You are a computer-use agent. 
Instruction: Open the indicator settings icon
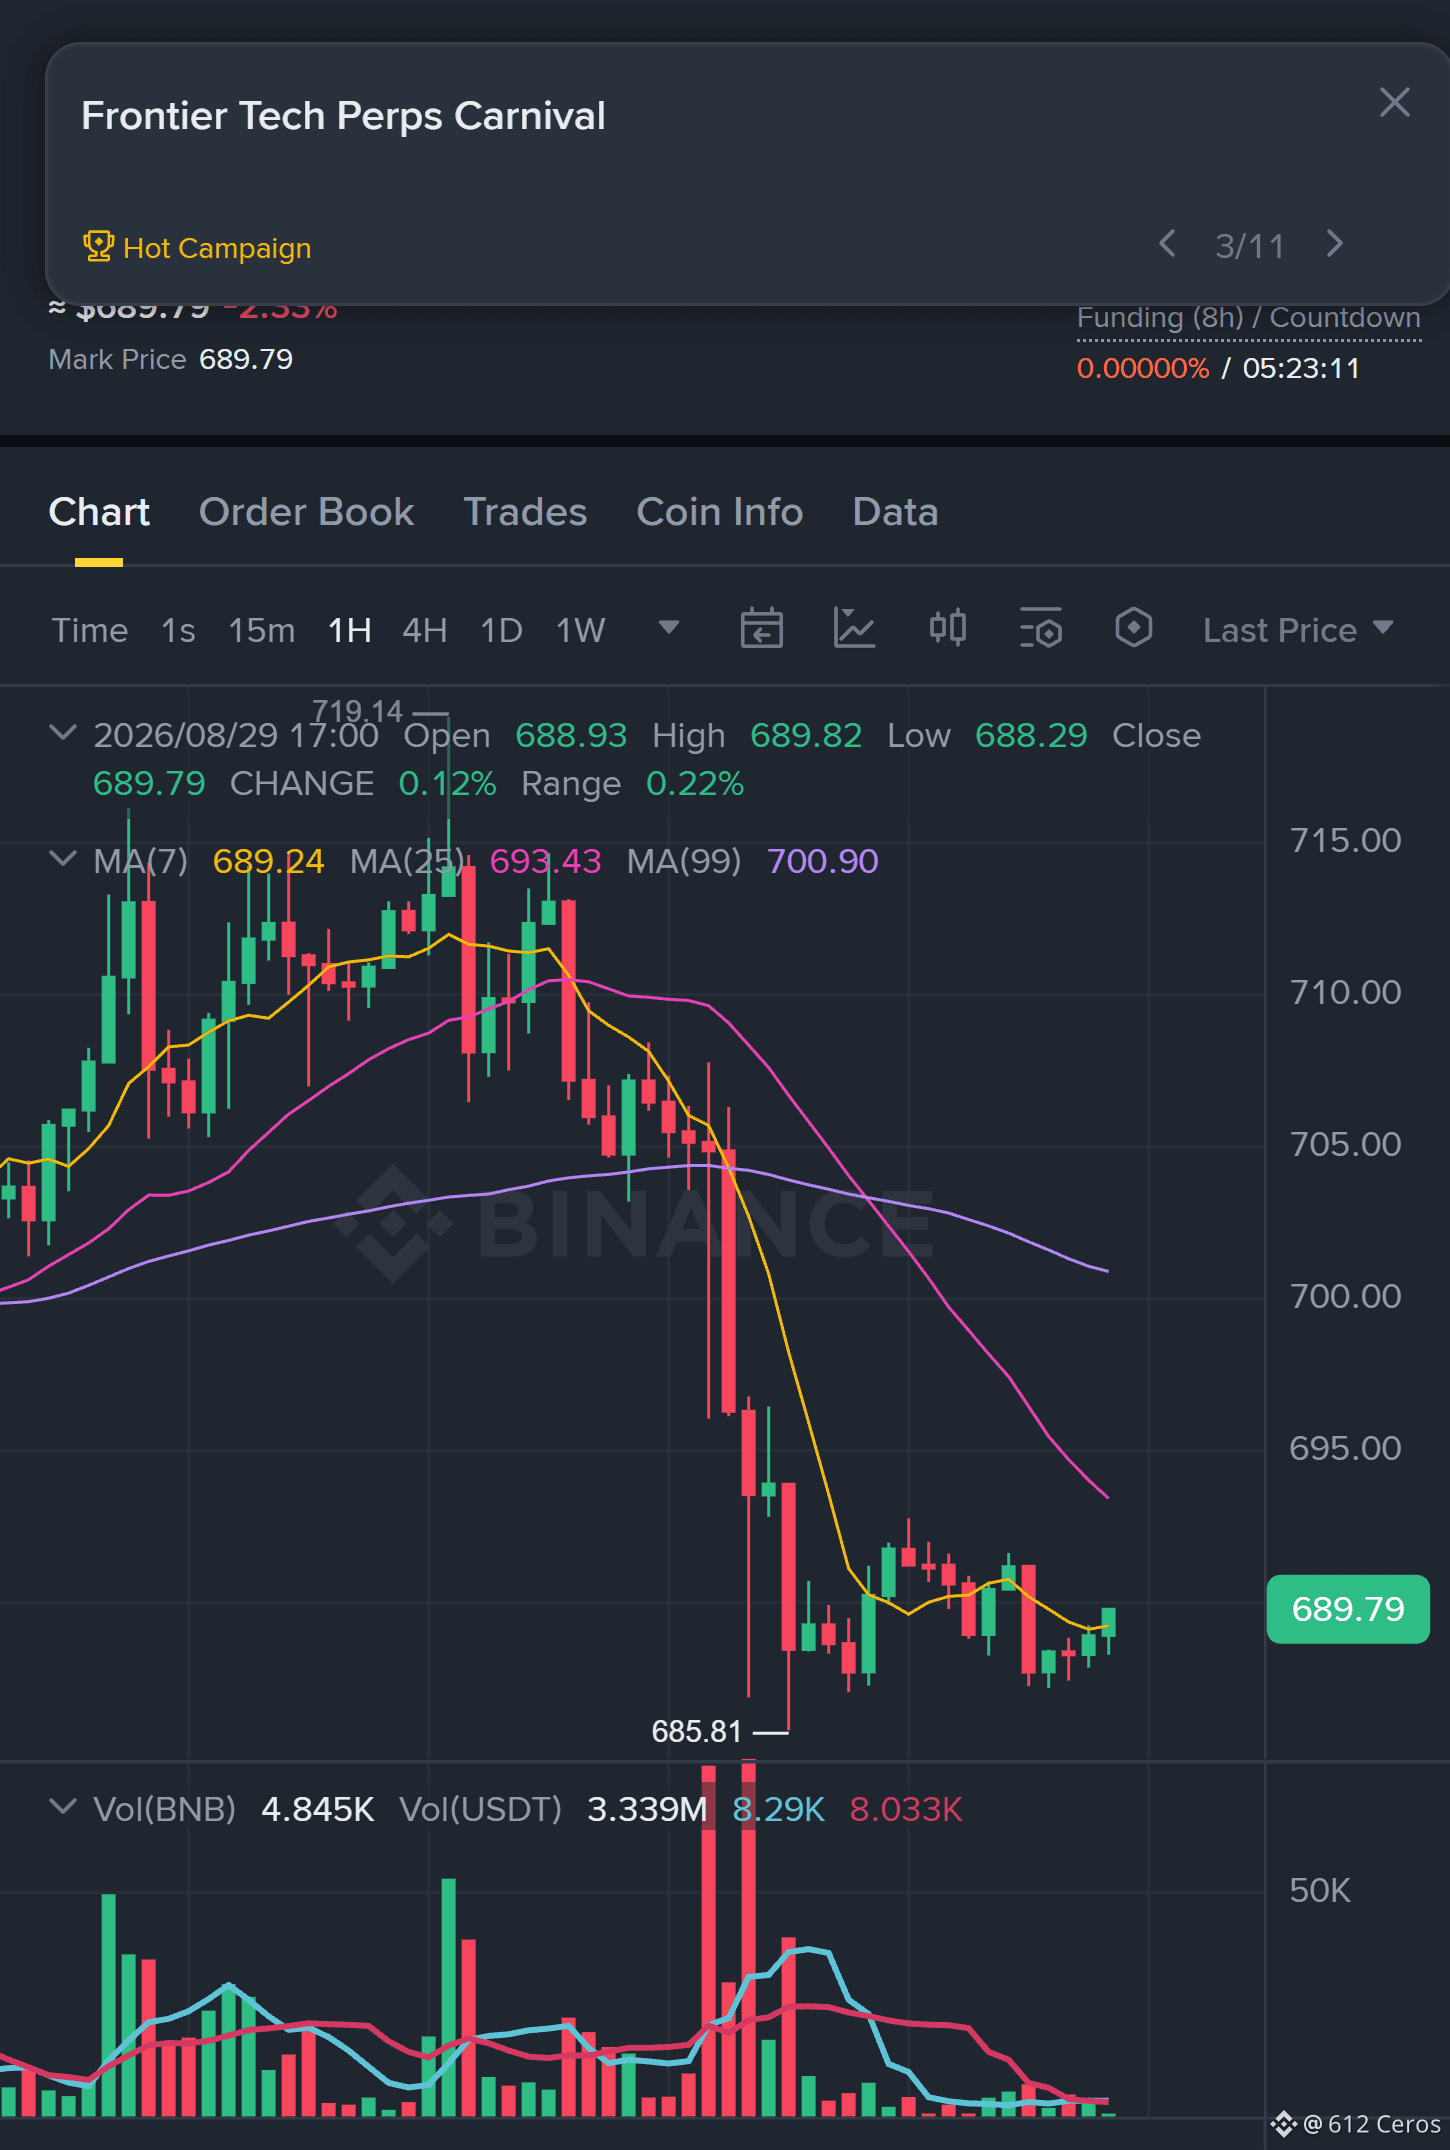pos(1040,629)
